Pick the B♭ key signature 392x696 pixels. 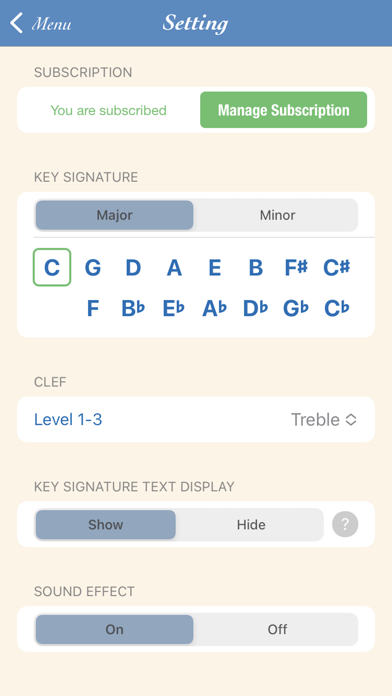133,308
